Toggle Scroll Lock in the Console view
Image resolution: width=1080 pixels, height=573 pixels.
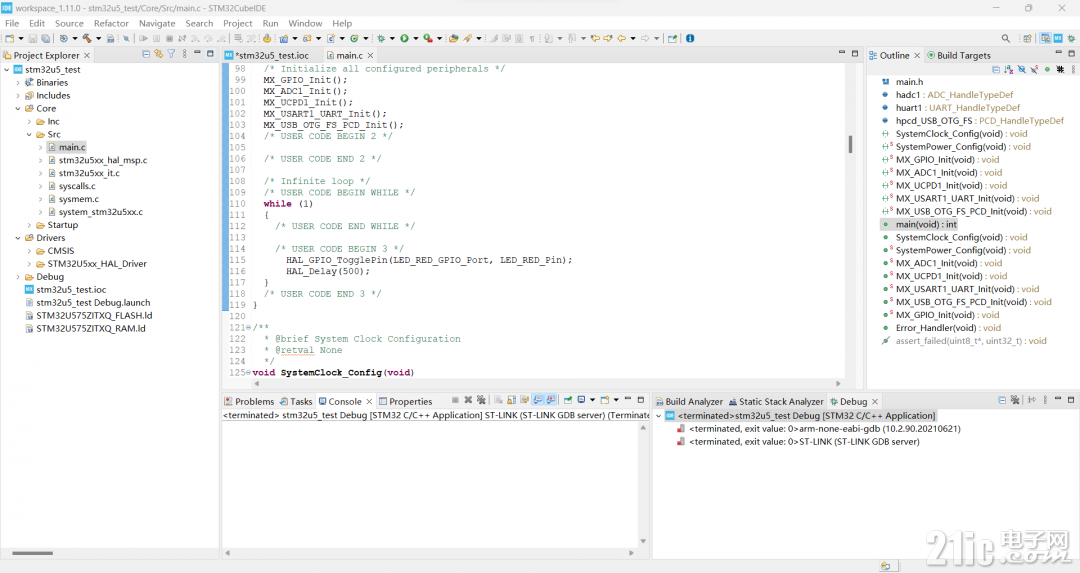click(x=511, y=400)
